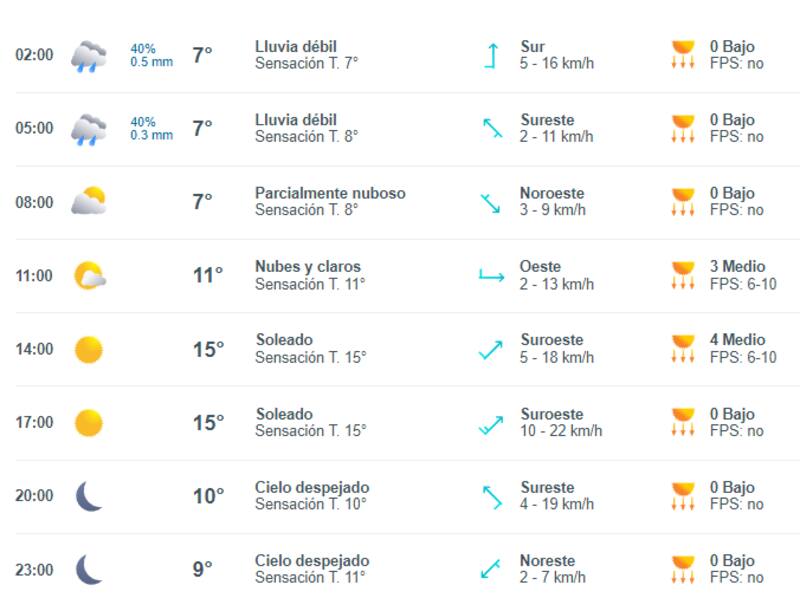Image resolution: width=800 pixels, height=598 pixels.
Task: Click the "4 Medio" UV index text
Action: coord(737,340)
